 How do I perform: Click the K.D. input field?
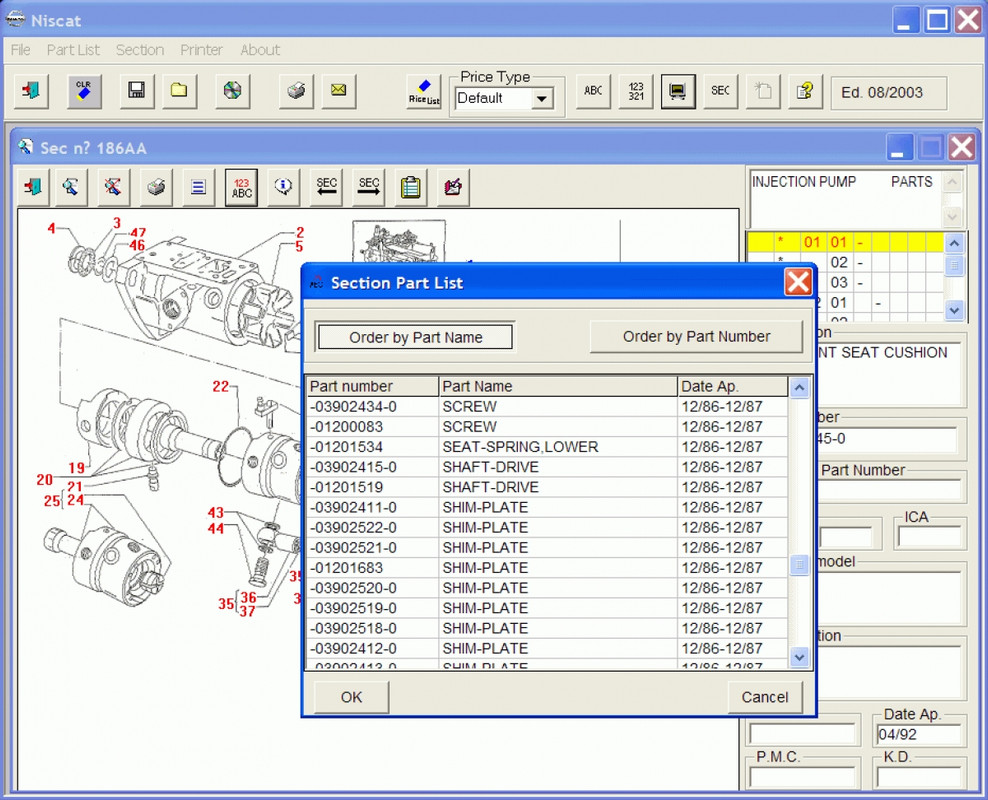[x=919, y=777]
